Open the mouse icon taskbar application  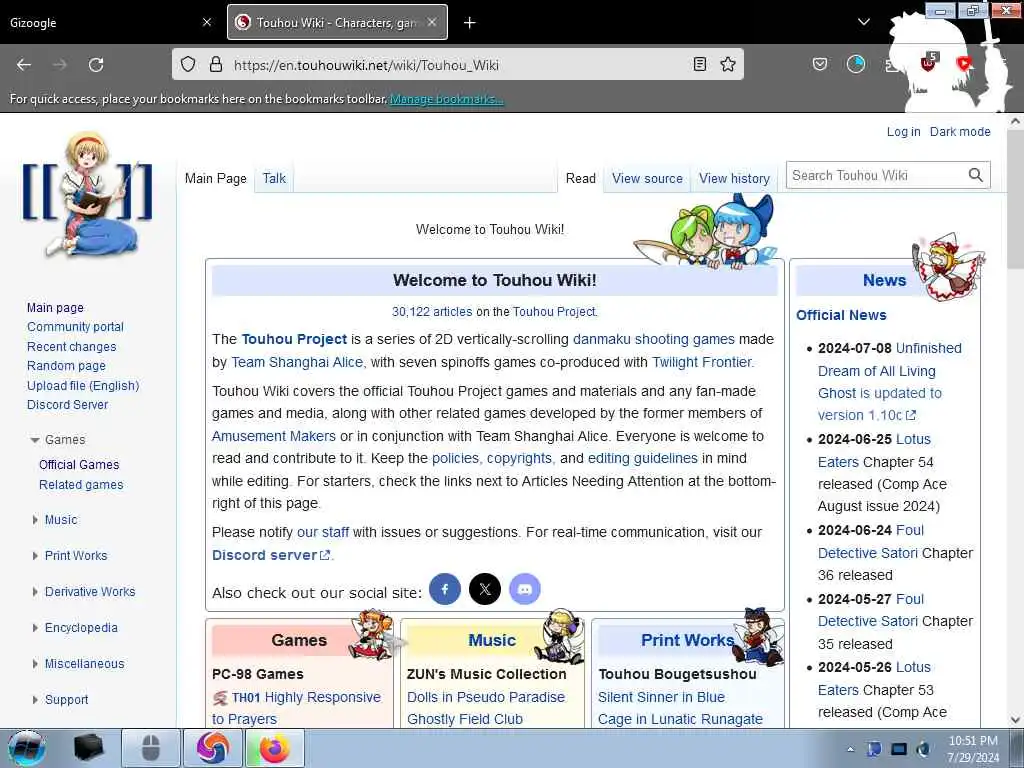click(151, 748)
